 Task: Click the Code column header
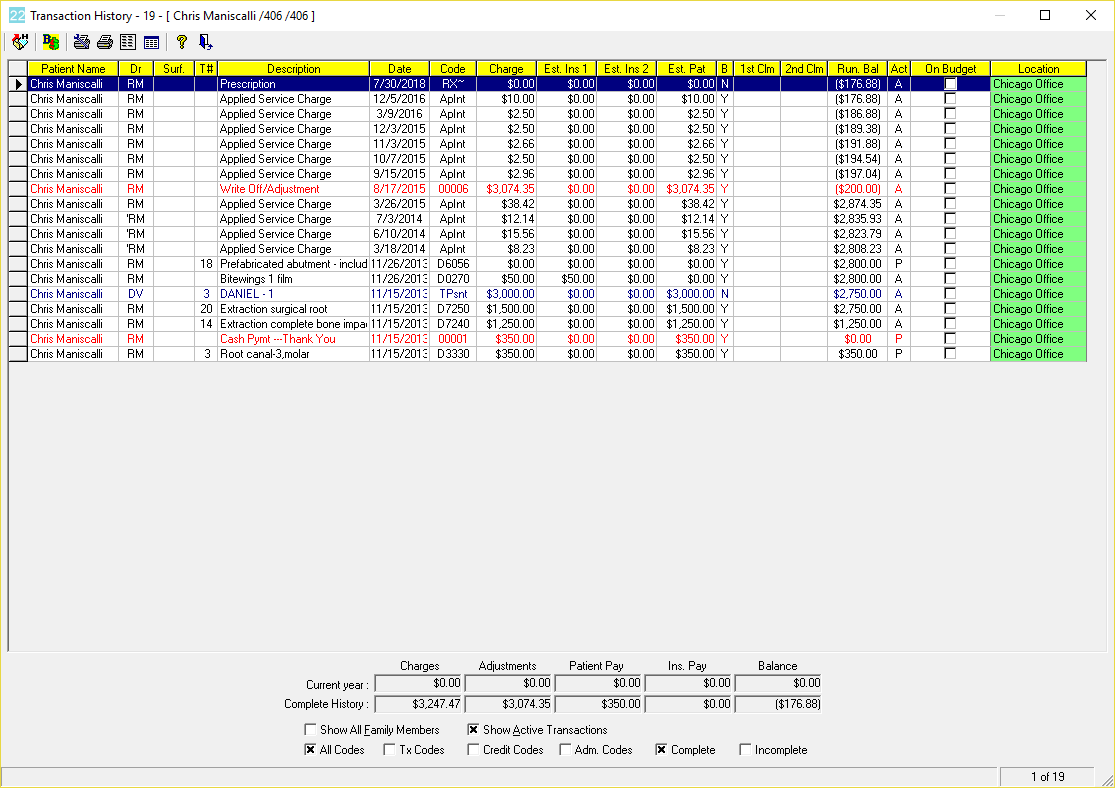coord(453,69)
